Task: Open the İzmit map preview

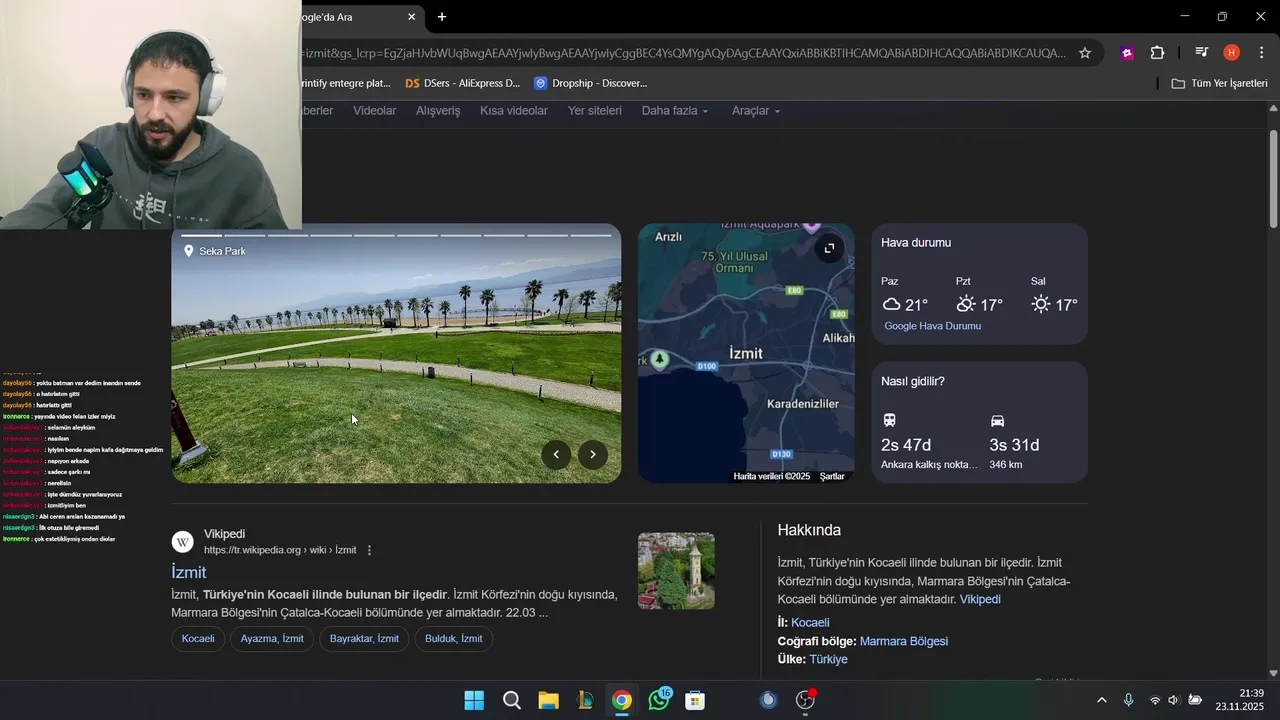Action: point(746,353)
